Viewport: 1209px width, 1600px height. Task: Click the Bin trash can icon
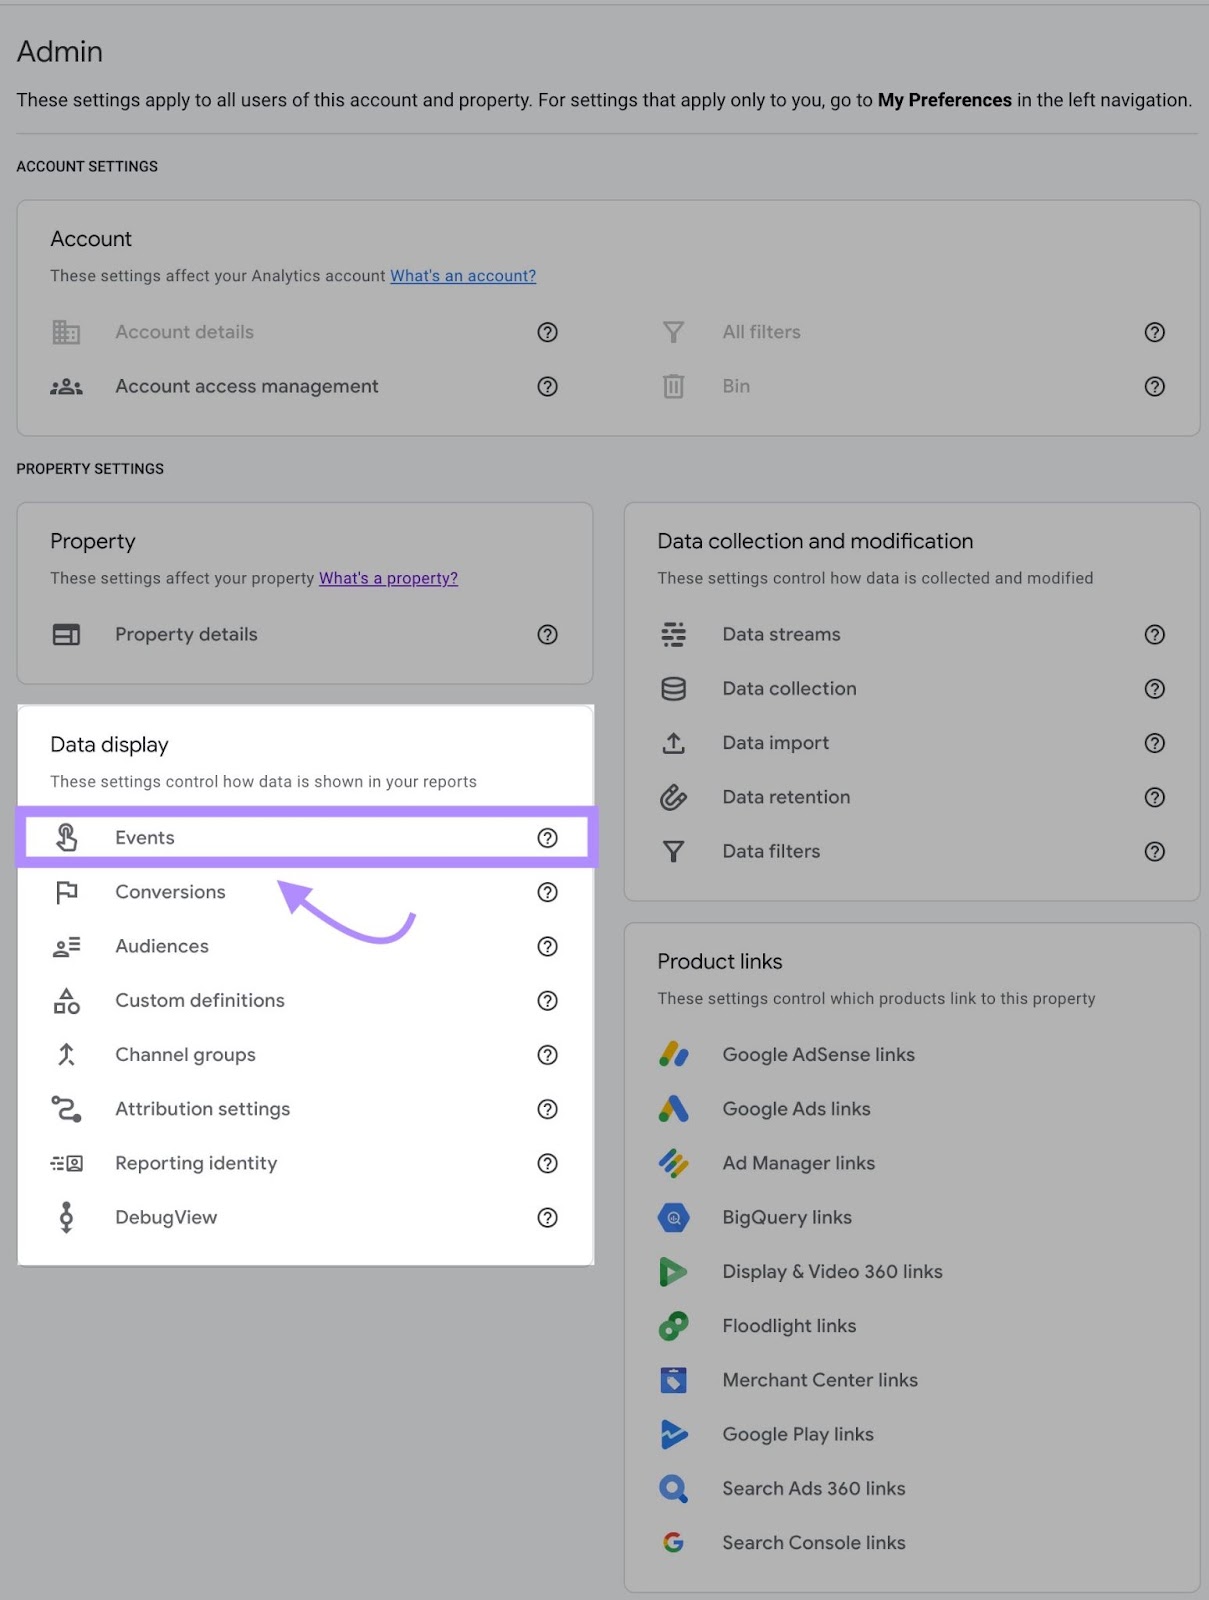674,386
